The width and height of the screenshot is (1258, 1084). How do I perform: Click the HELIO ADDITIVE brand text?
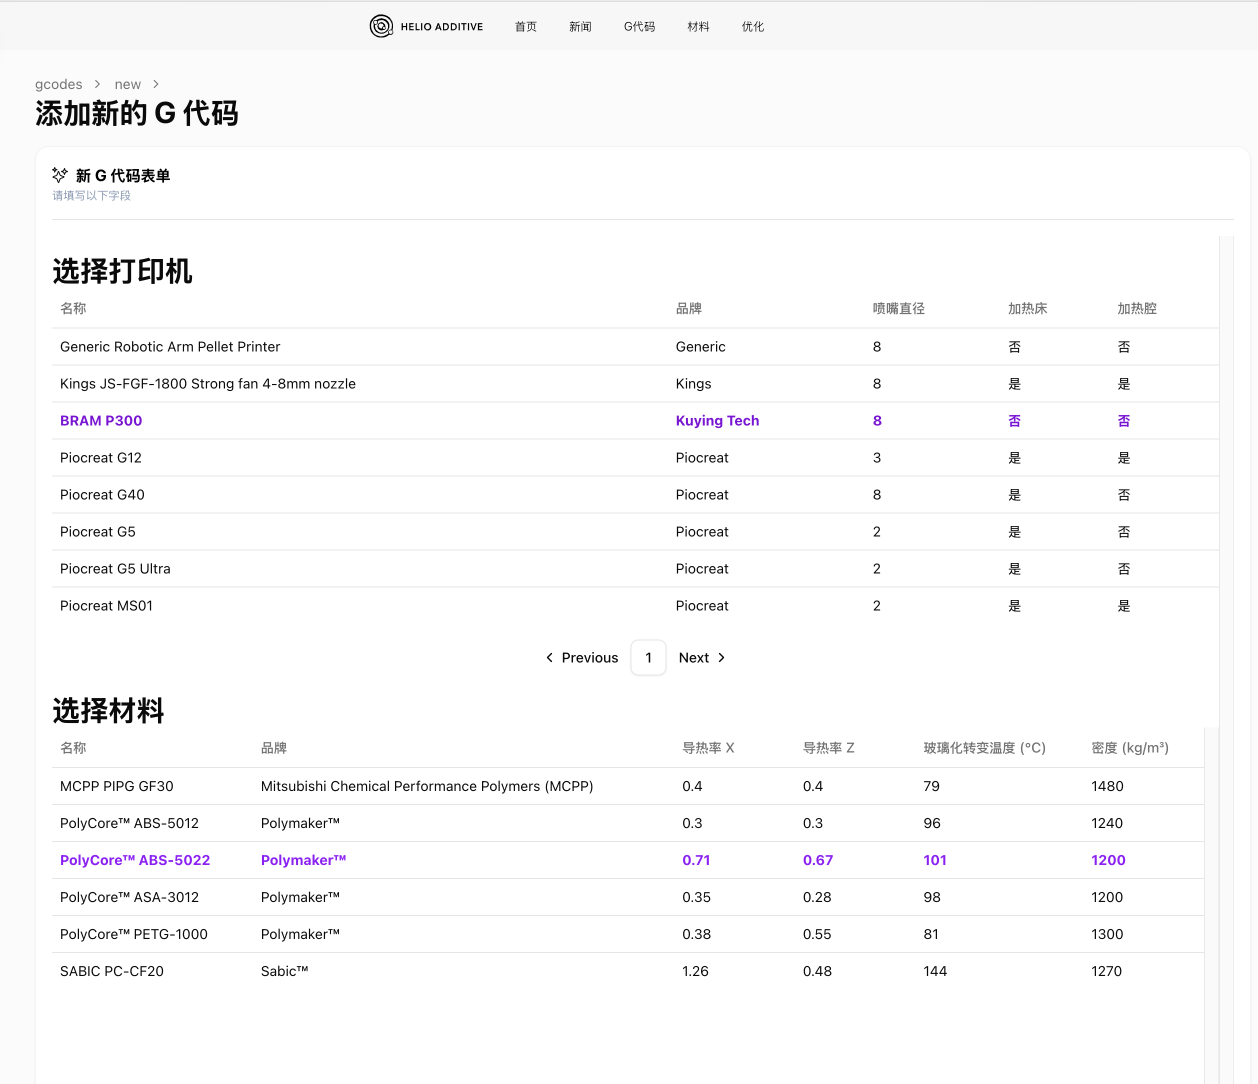click(442, 27)
